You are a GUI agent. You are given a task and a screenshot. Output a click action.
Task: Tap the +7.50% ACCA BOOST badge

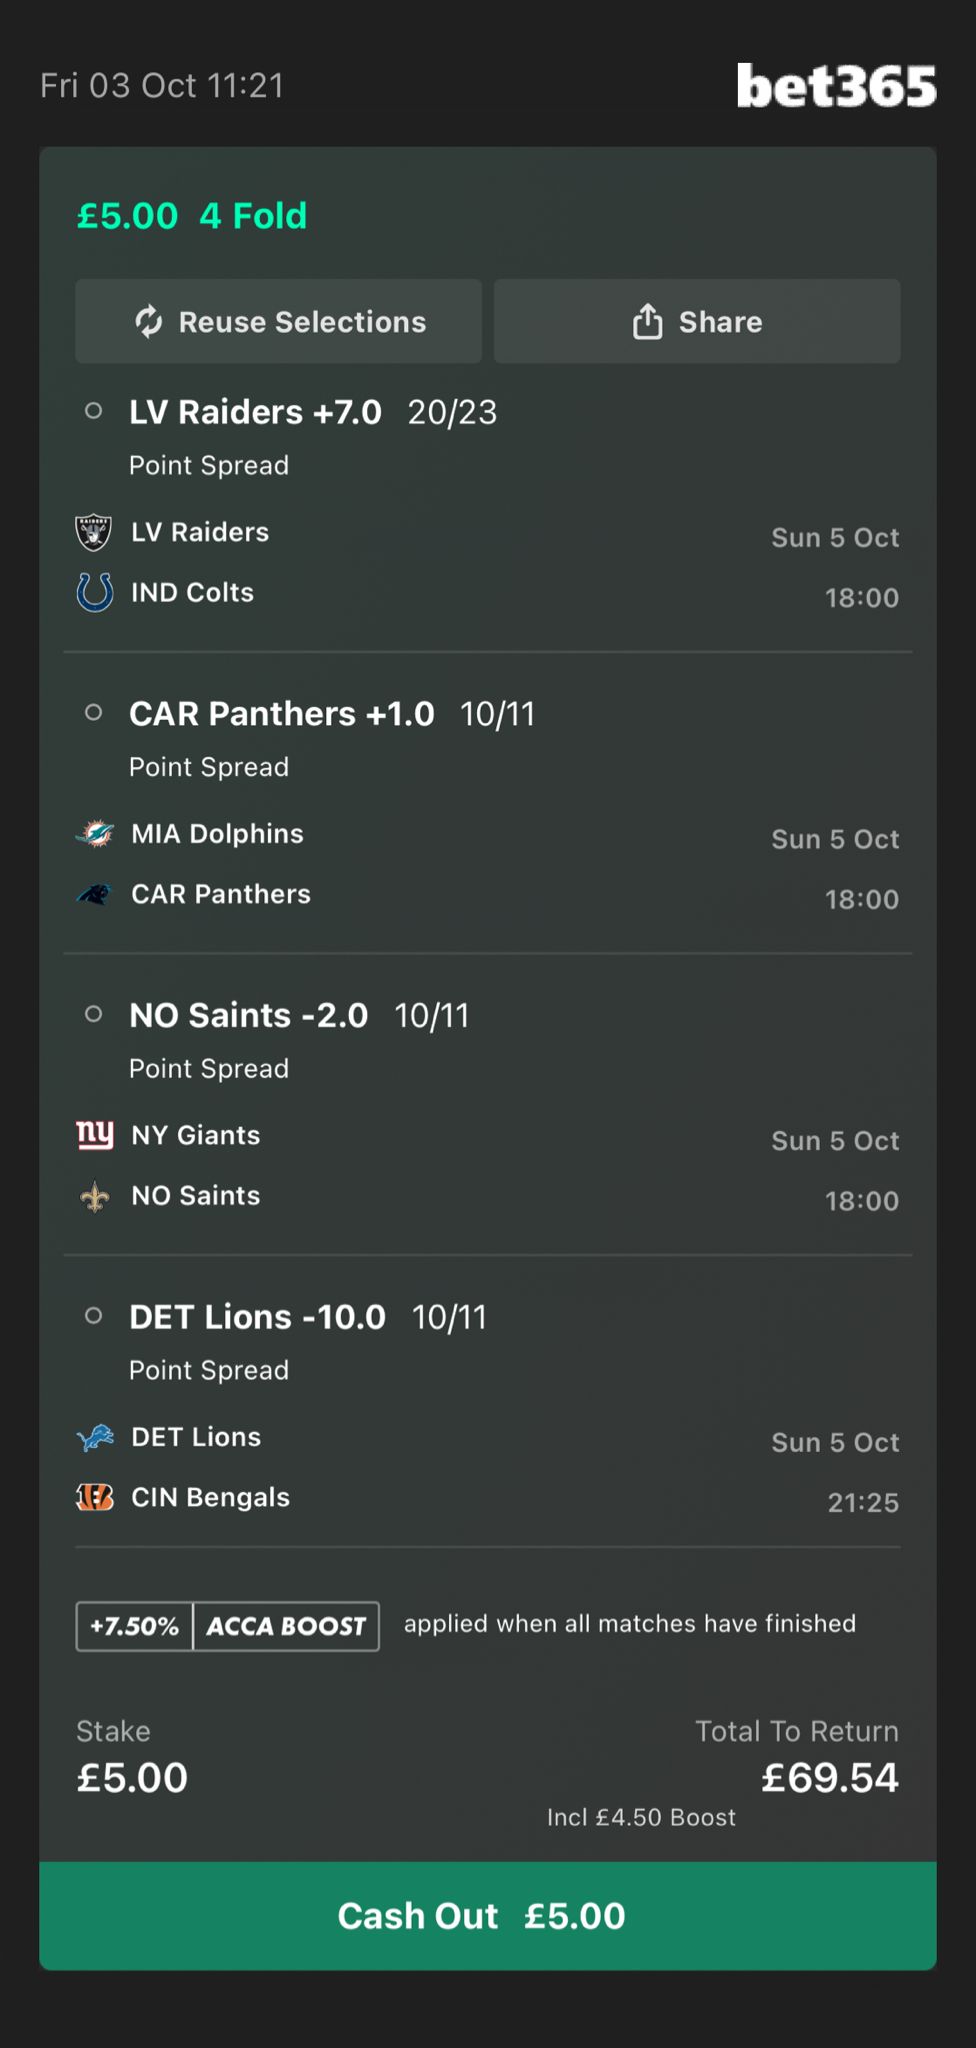(x=228, y=1626)
